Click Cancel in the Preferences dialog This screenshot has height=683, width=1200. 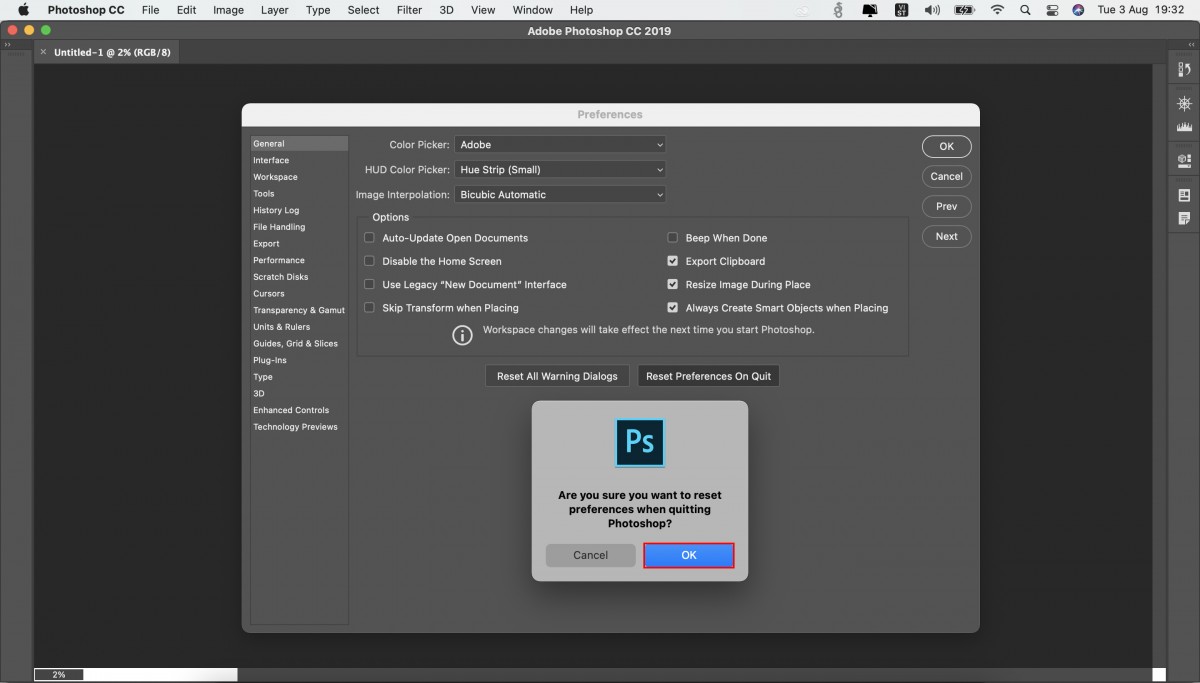pos(947,176)
